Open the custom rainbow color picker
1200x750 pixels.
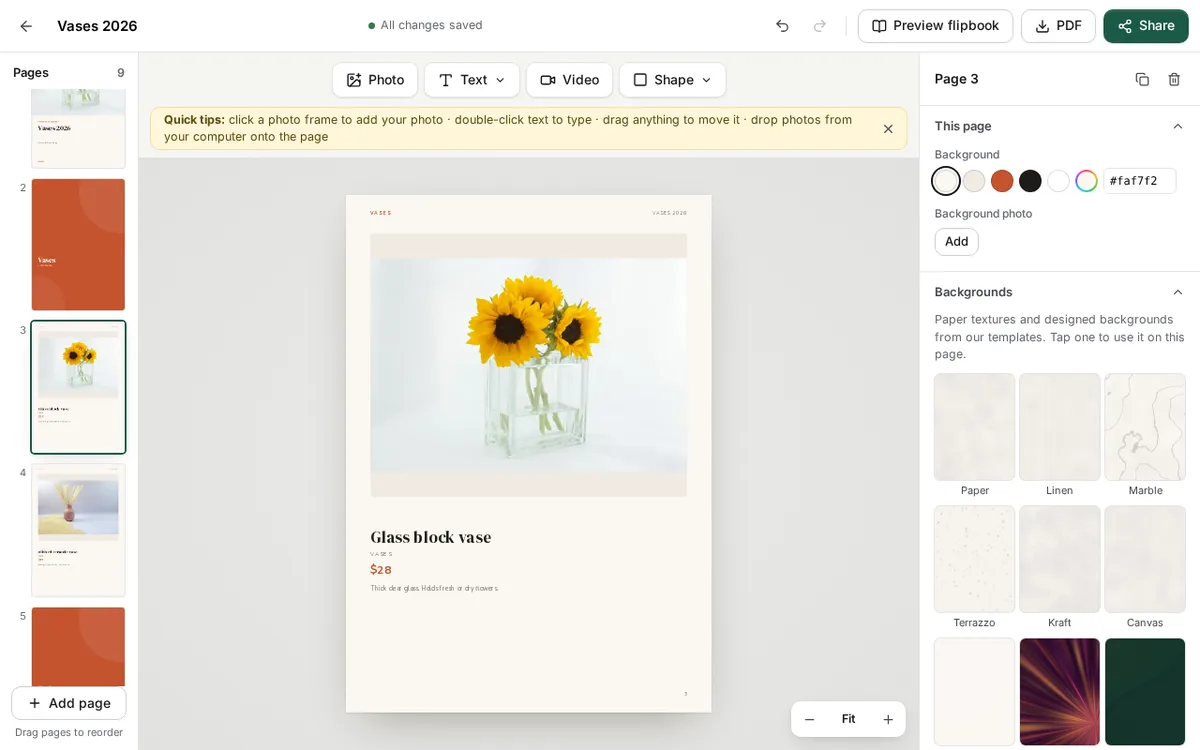(1086, 181)
